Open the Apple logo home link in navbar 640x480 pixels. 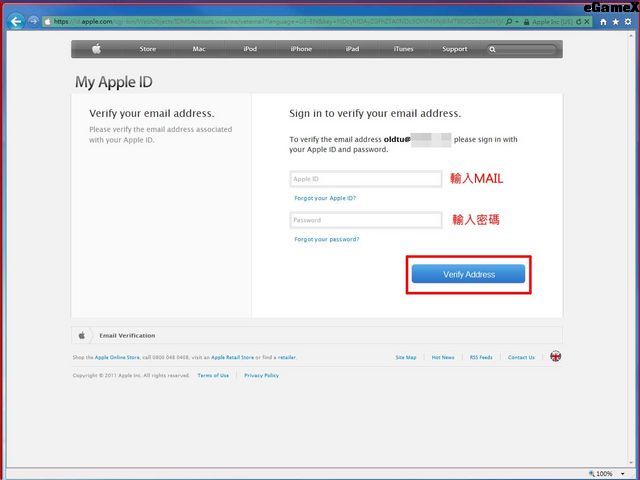97,49
